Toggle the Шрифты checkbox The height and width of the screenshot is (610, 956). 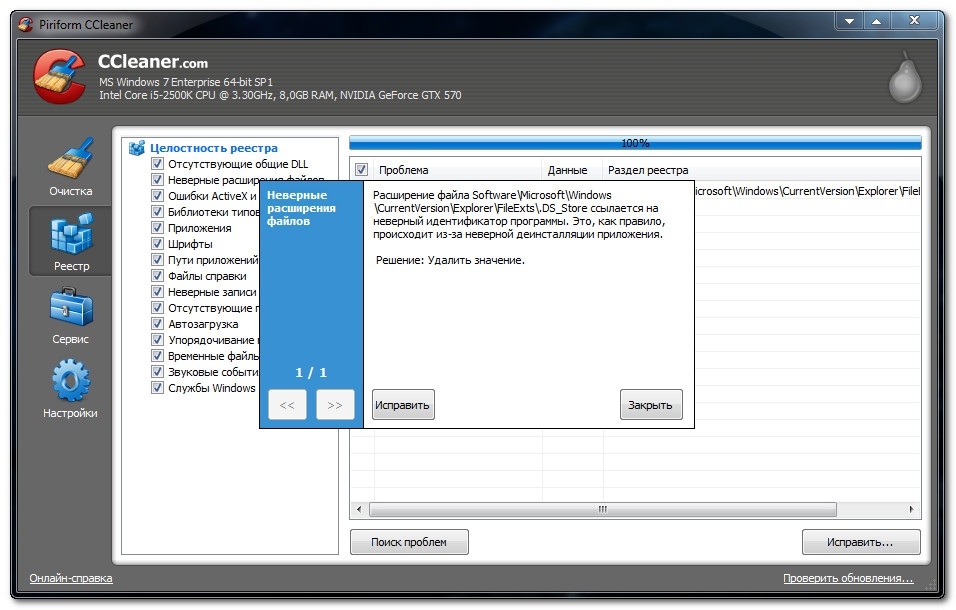coord(157,244)
